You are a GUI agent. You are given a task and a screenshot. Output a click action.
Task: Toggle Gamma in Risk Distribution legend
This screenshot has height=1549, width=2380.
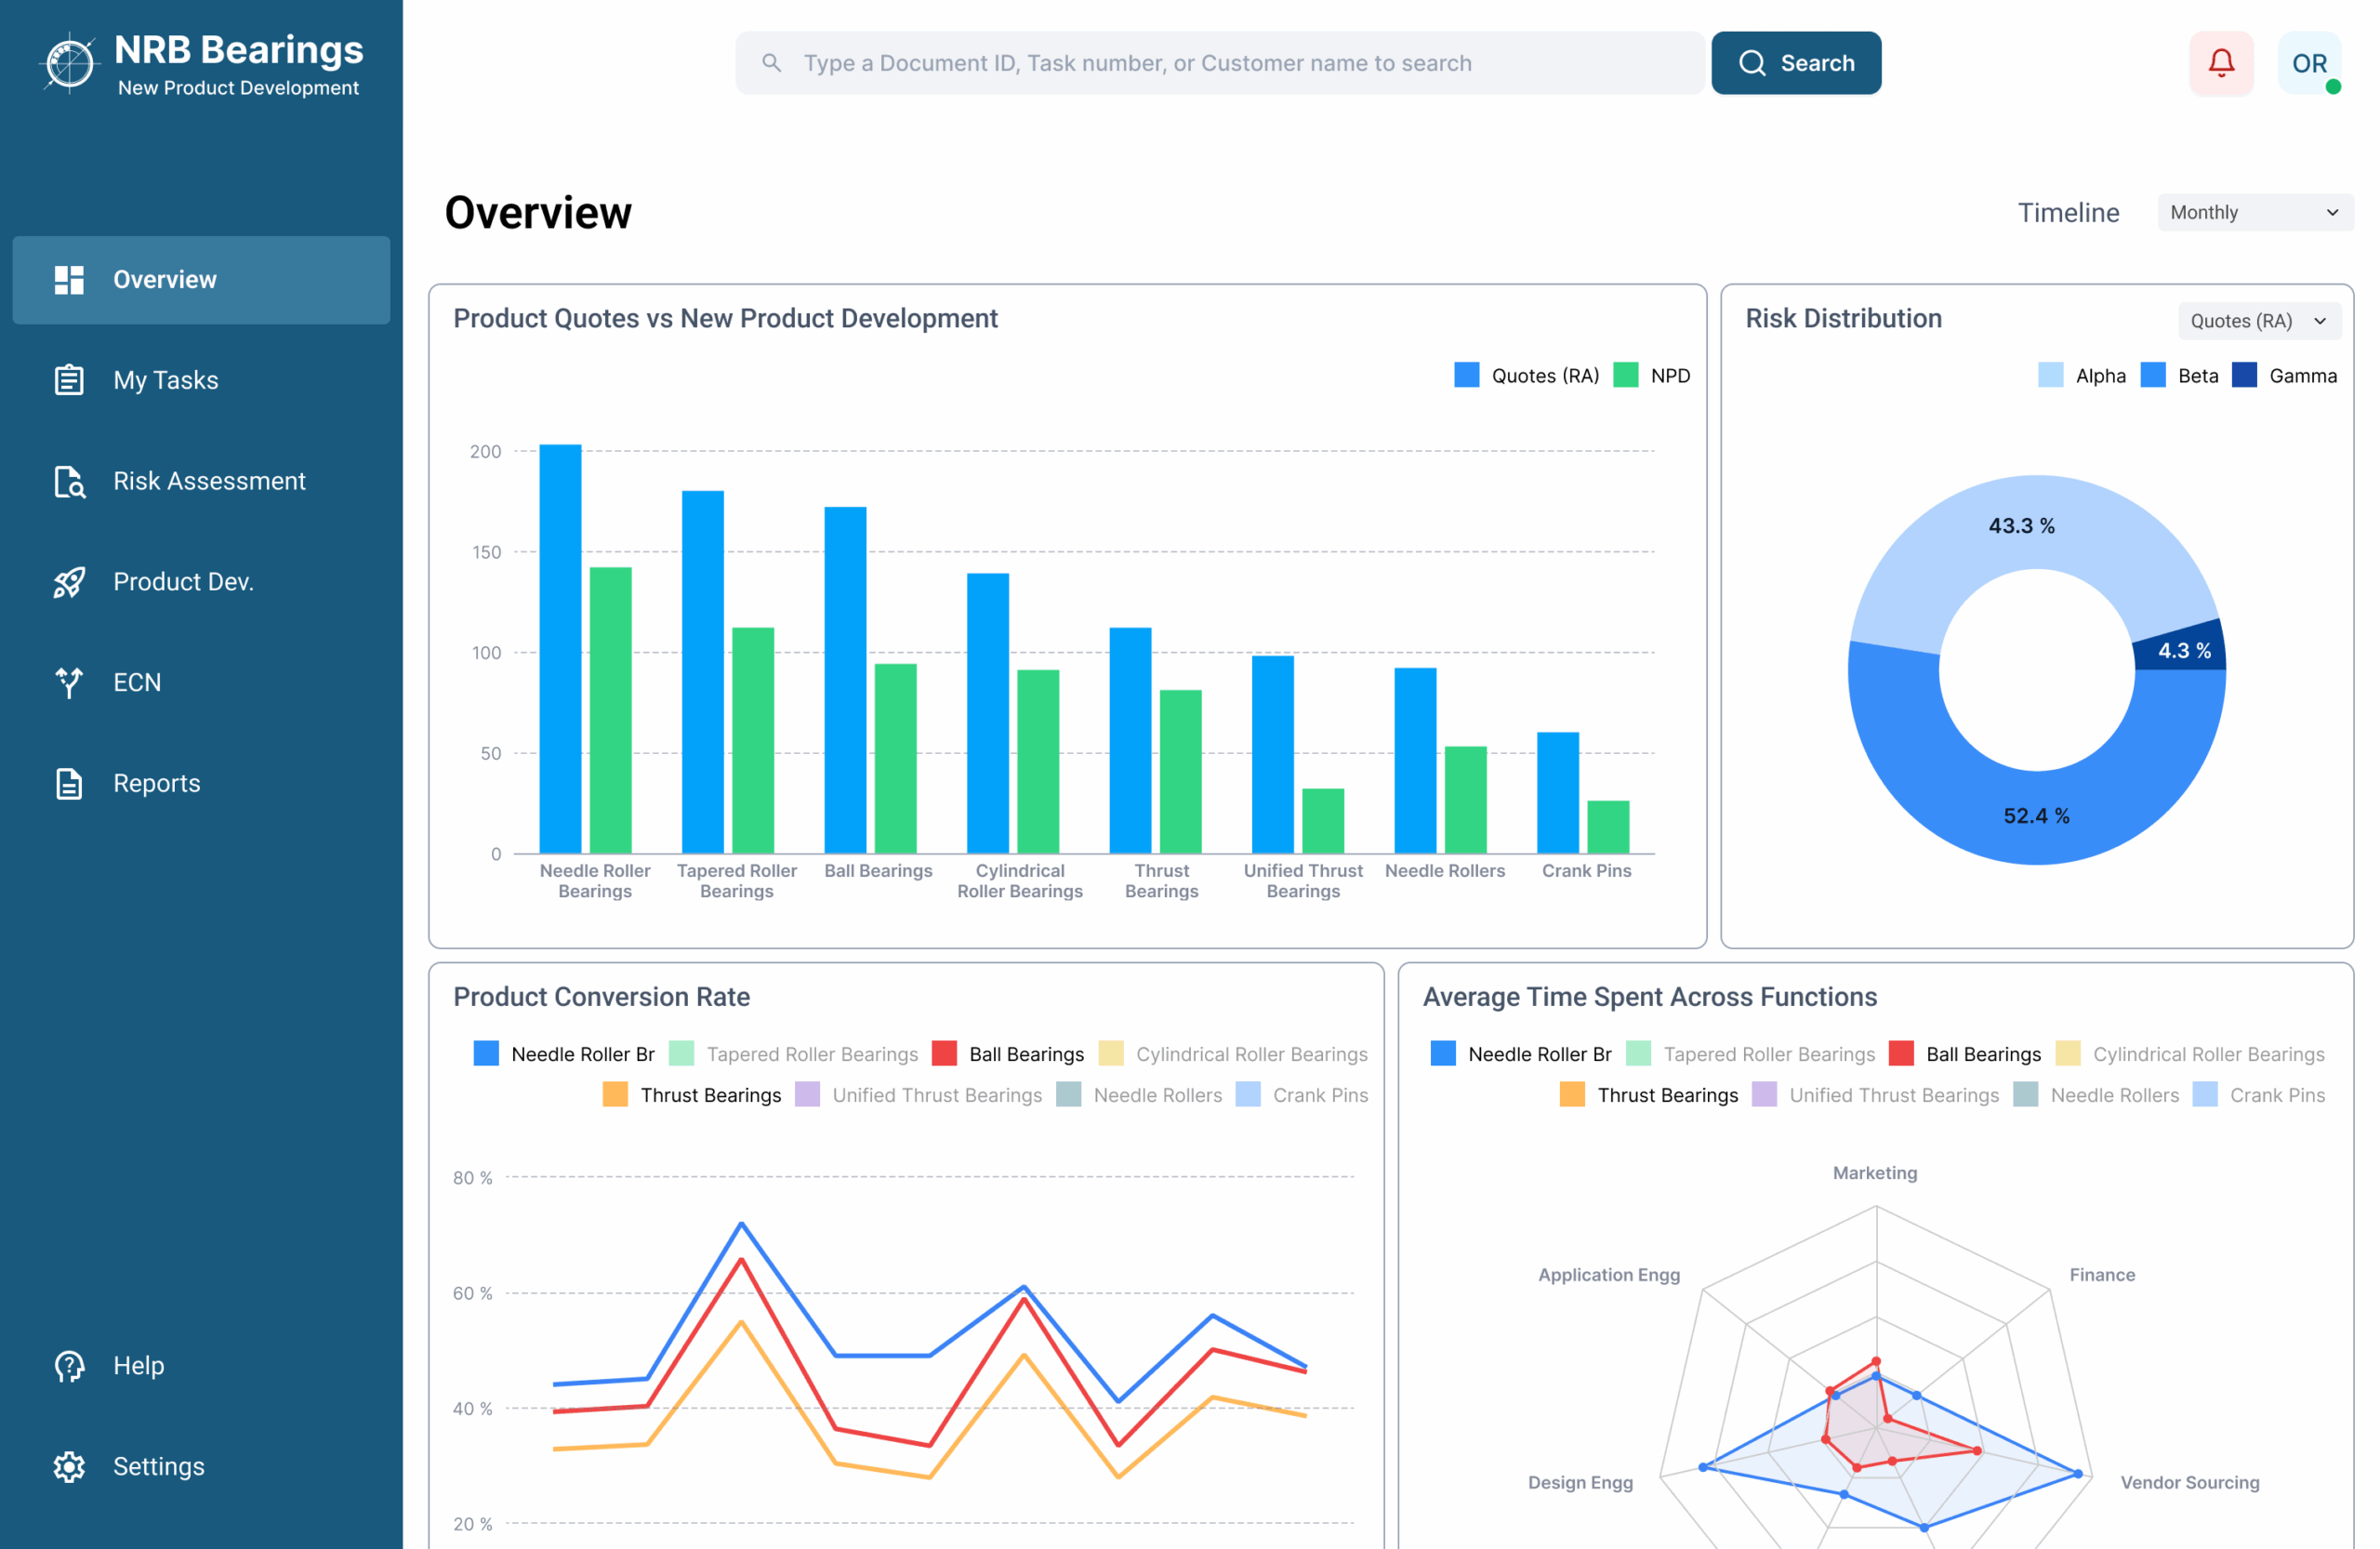click(x=2284, y=376)
